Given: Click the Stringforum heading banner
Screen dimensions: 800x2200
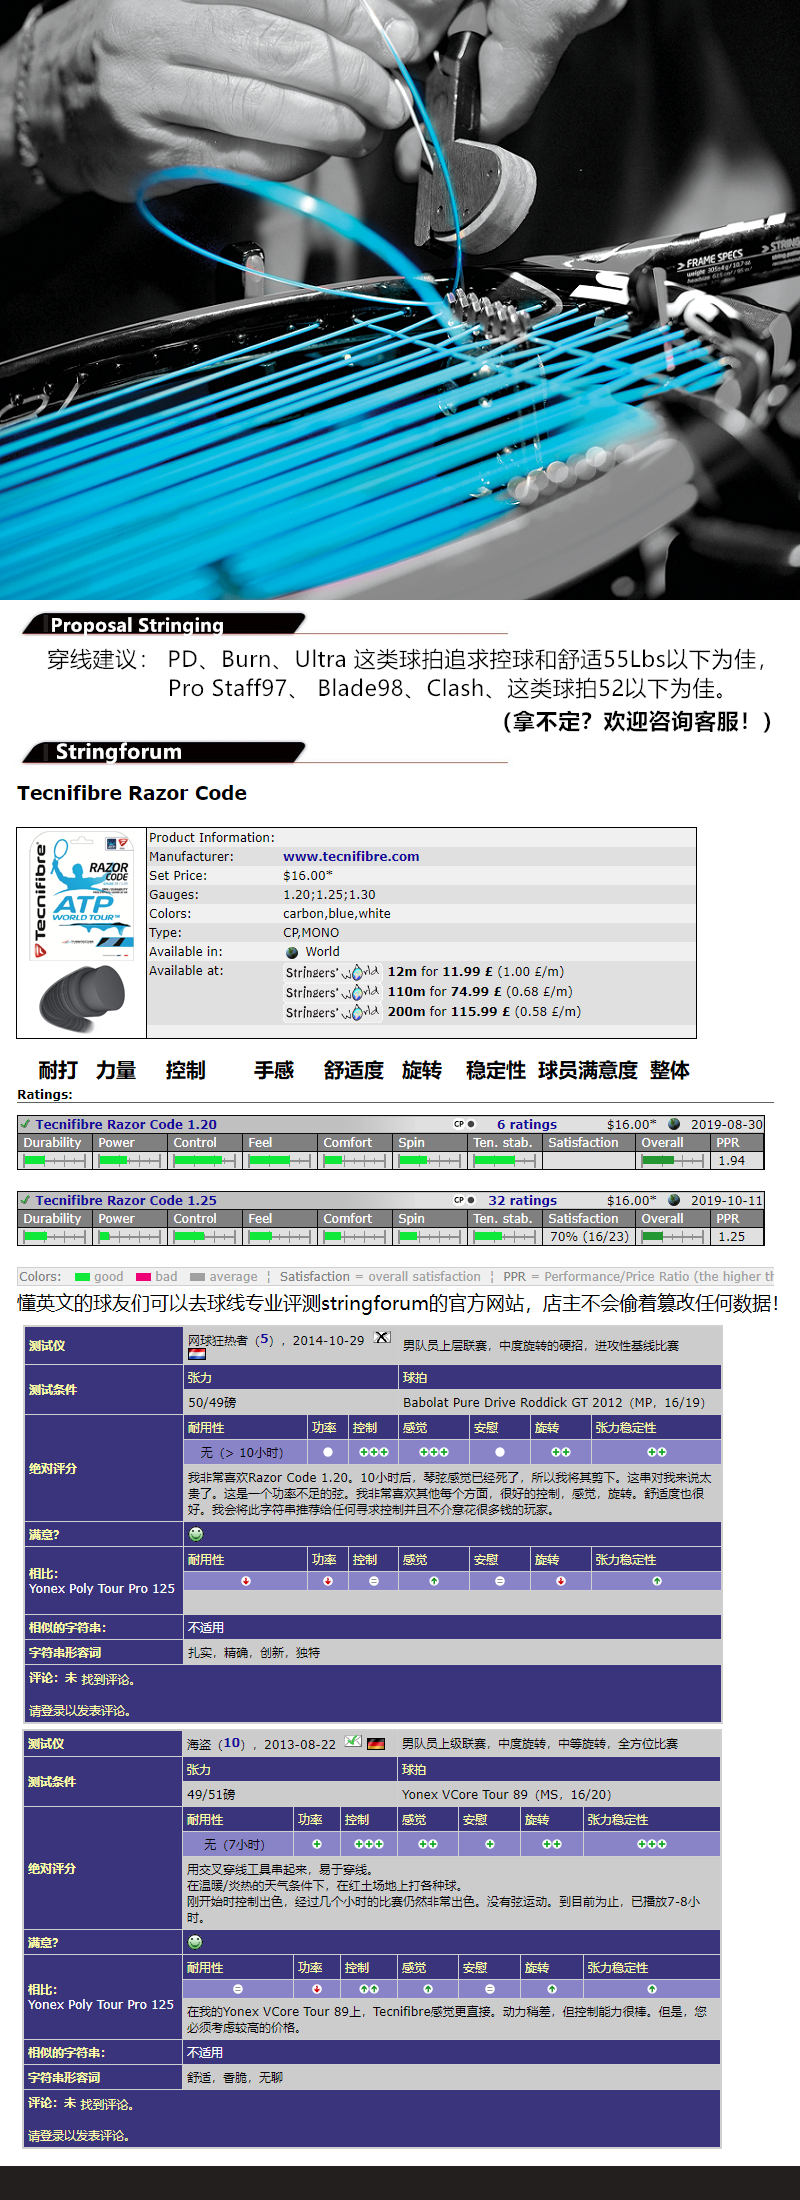Looking at the screenshot, I should pos(163,752).
